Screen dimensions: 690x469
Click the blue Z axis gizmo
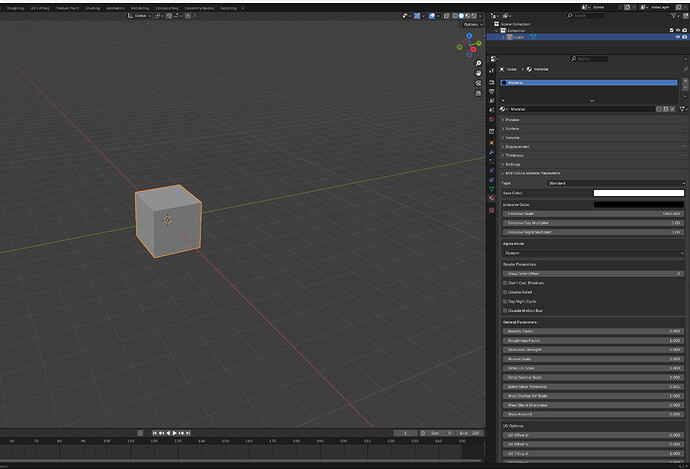coord(469,36)
